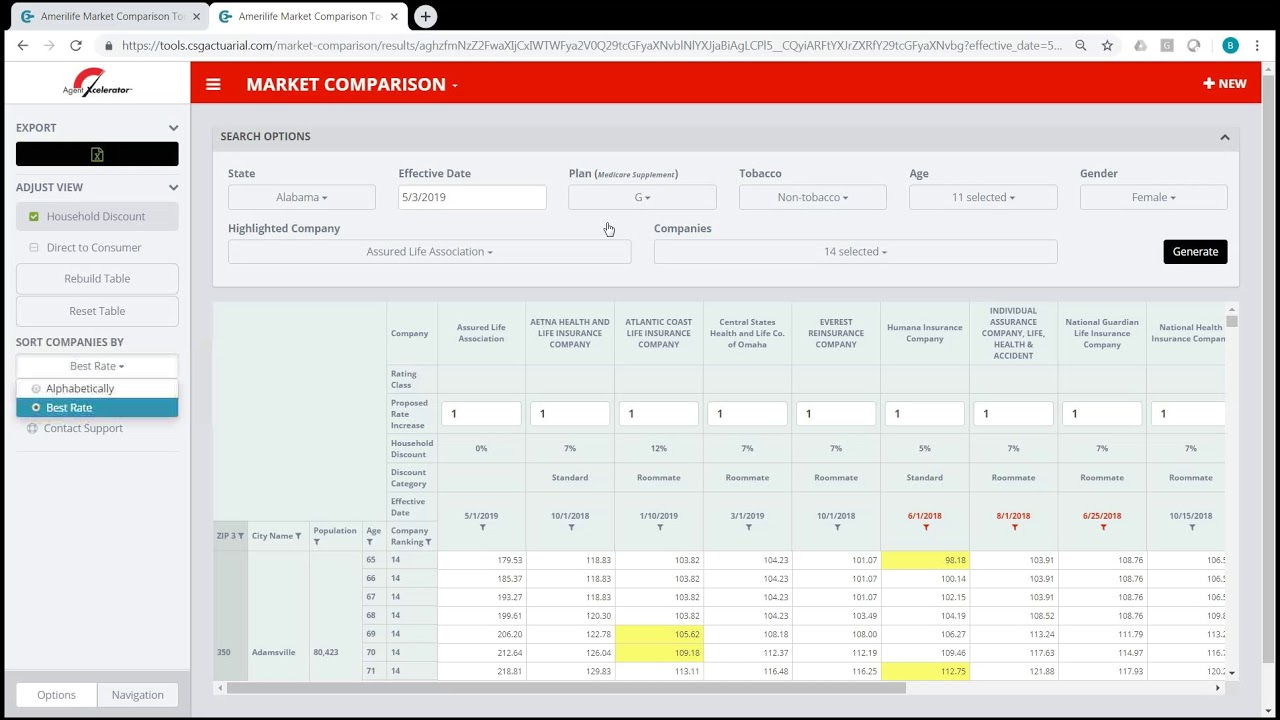This screenshot has height=720, width=1280.
Task: Click the Effective Date input field
Action: pyautogui.click(x=472, y=197)
